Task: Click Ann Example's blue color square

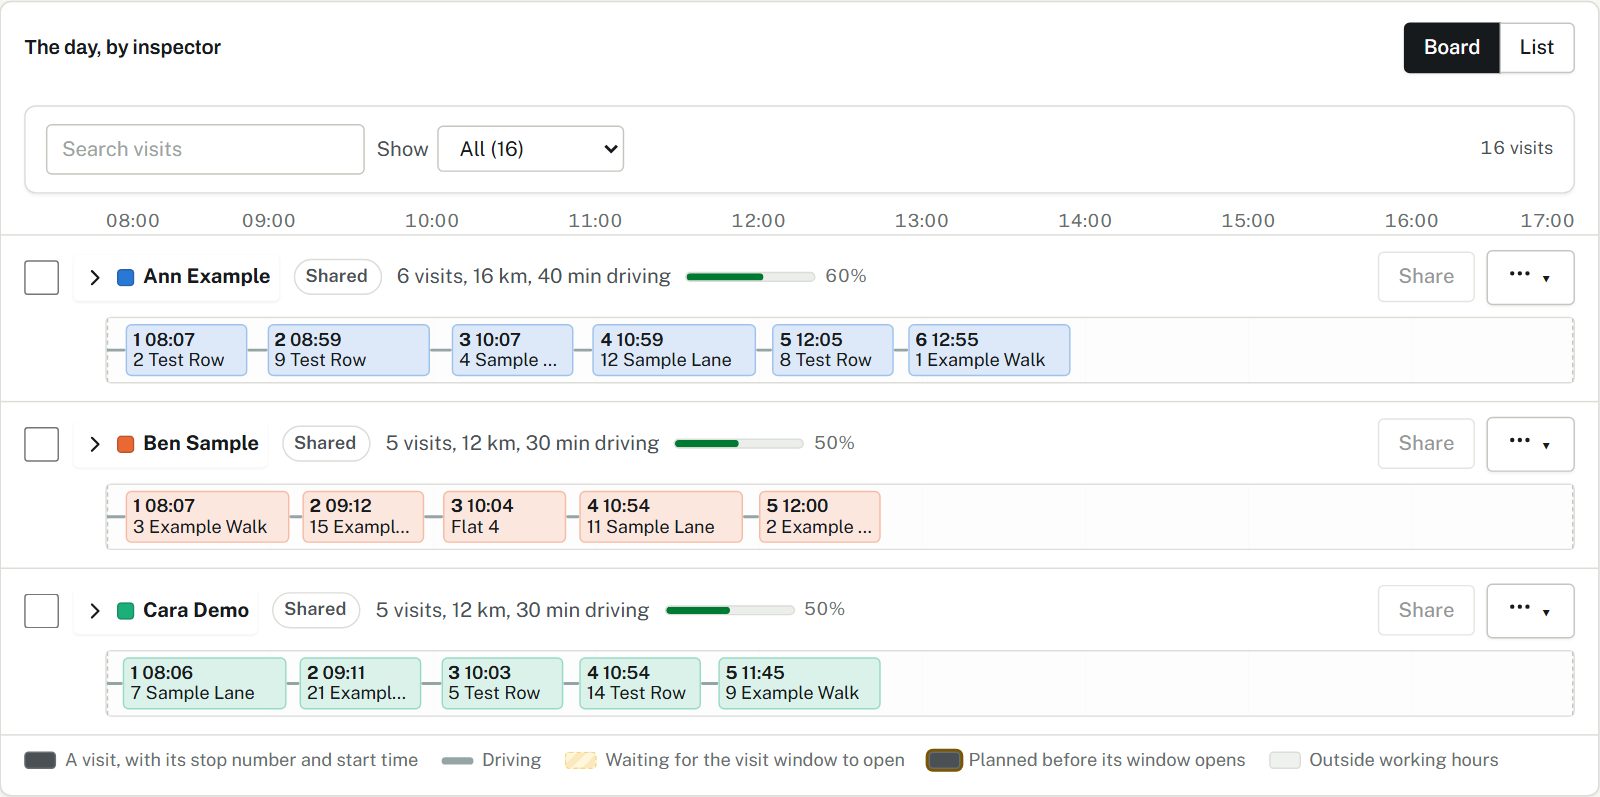Action: [x=126, y=277]
